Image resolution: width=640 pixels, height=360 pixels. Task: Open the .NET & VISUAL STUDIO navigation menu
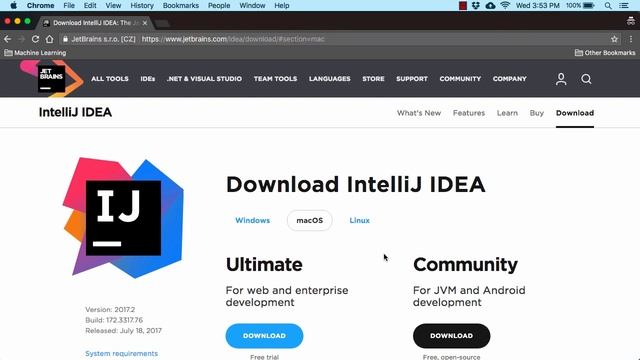(x=204, y=79)
